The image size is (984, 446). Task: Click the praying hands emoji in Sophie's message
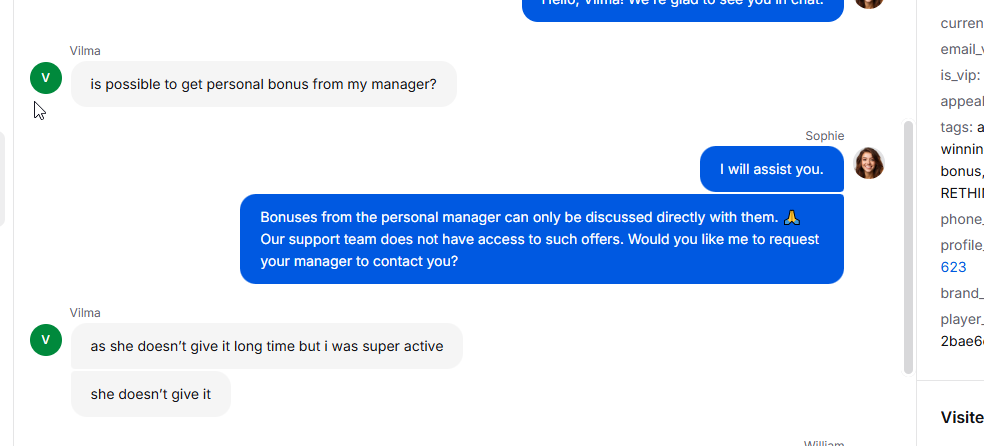click(x=792, y=218)
